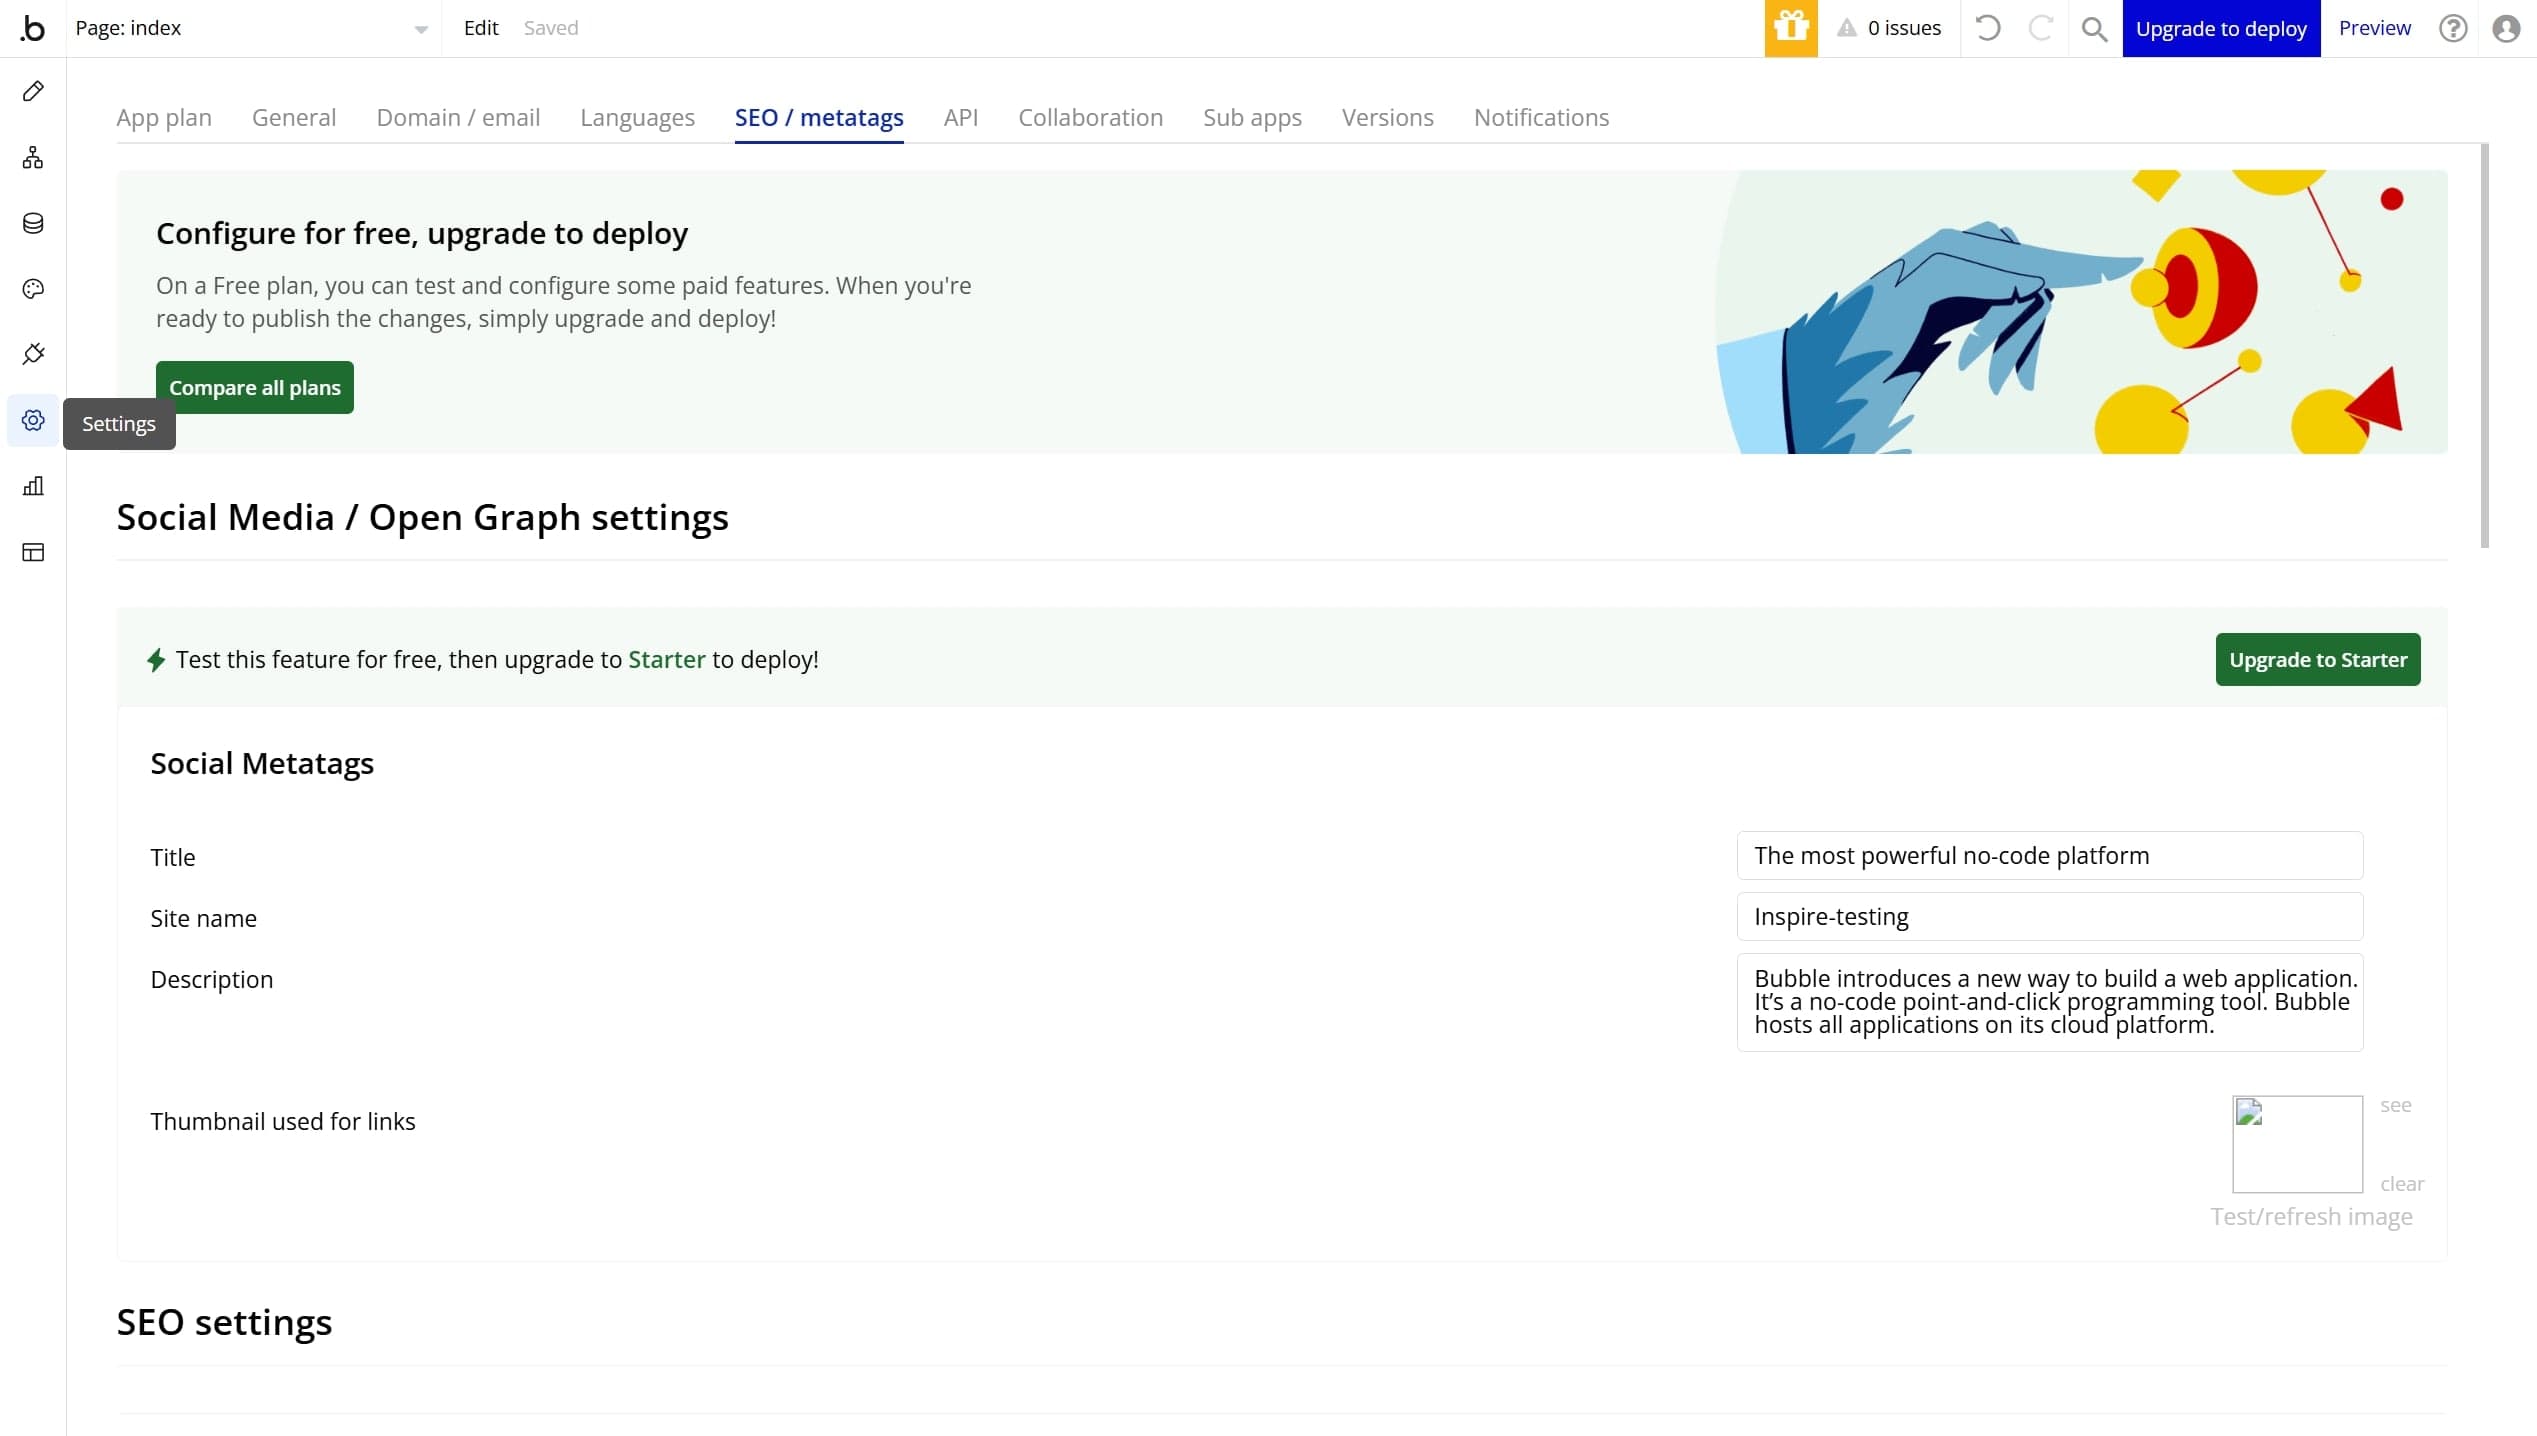The width and height of the screenshot is (2537, 1436).
Task: Click the Test/refresh image link
Action: [x=2311, y=1217]
